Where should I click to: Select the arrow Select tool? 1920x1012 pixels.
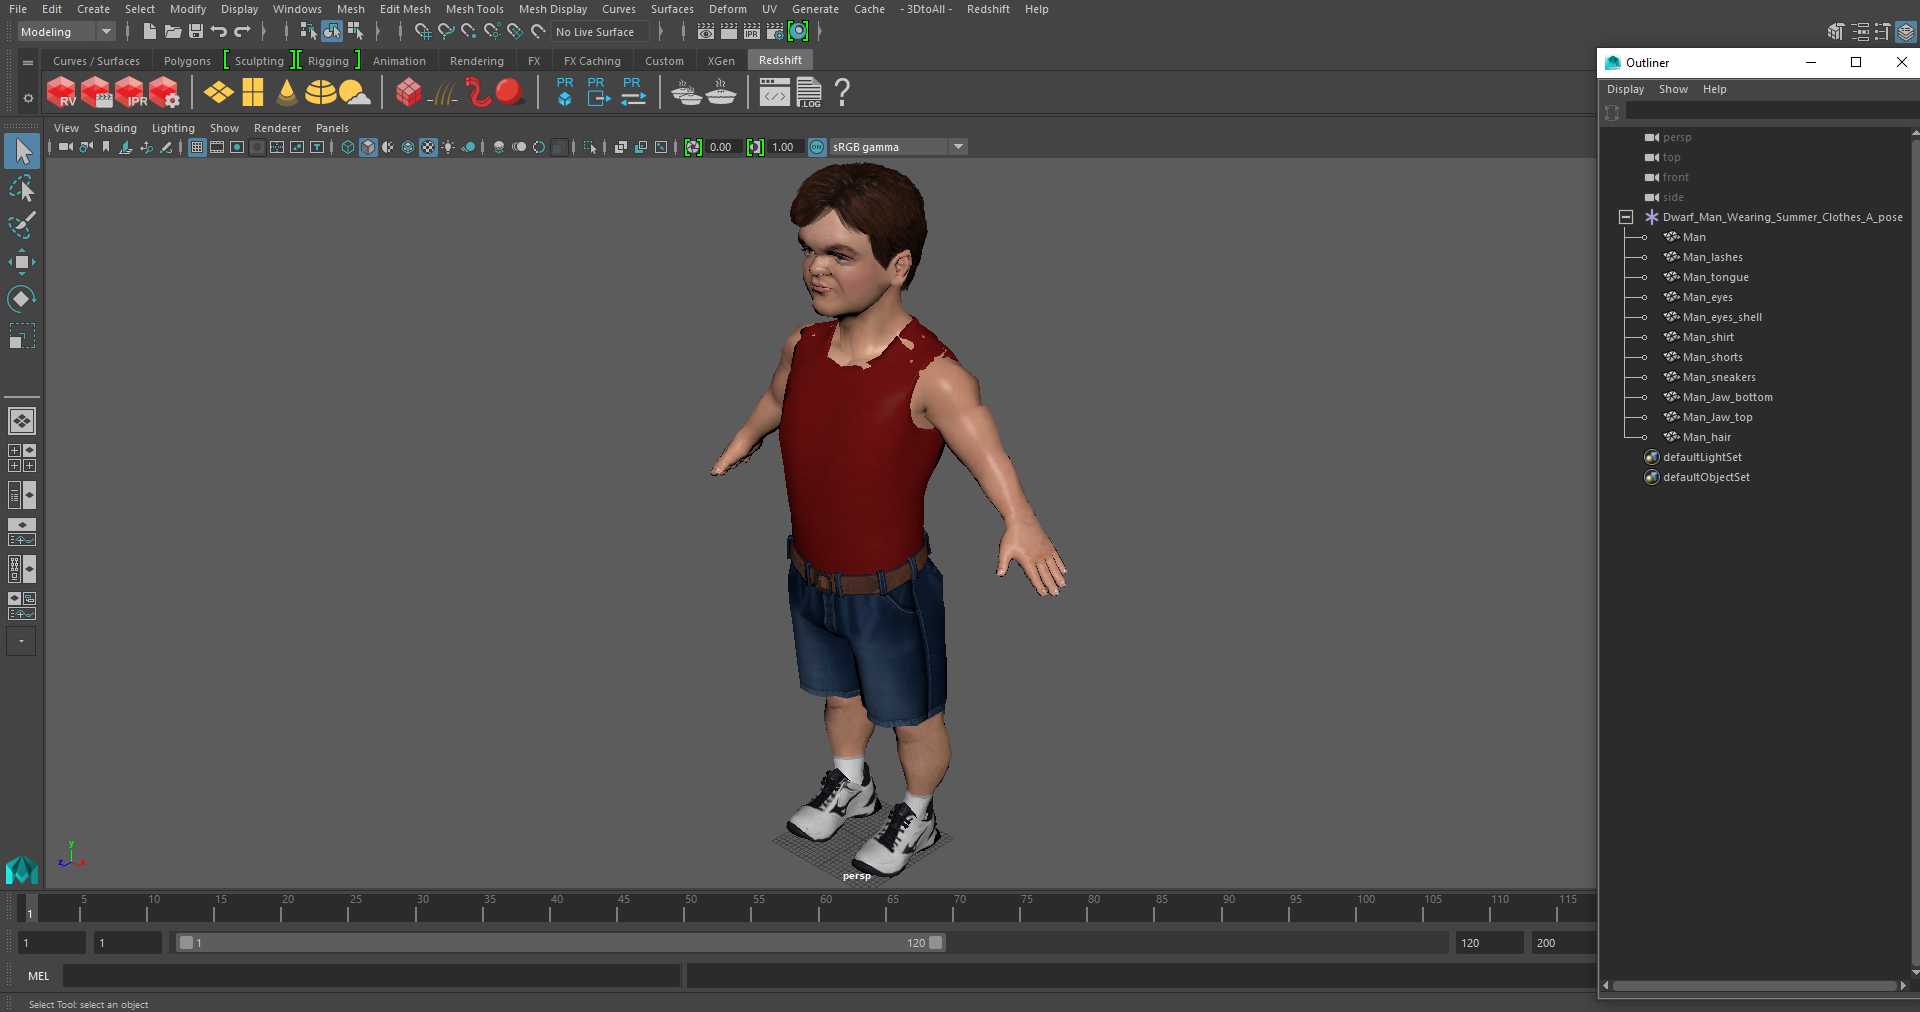(x=22, y=152)
